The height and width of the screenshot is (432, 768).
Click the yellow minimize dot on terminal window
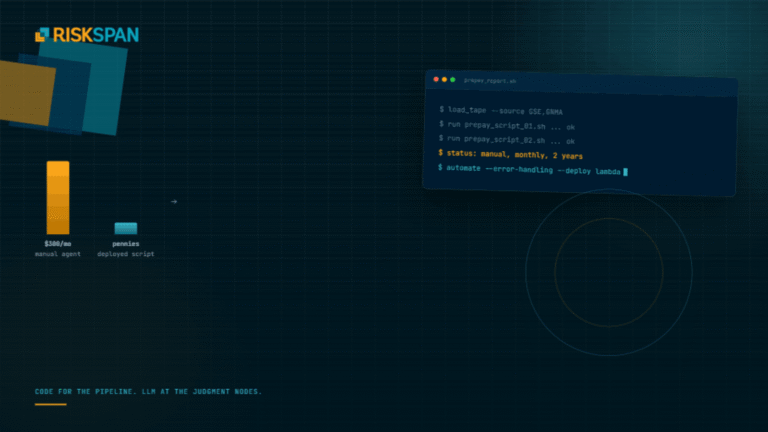tap(444, 80)
